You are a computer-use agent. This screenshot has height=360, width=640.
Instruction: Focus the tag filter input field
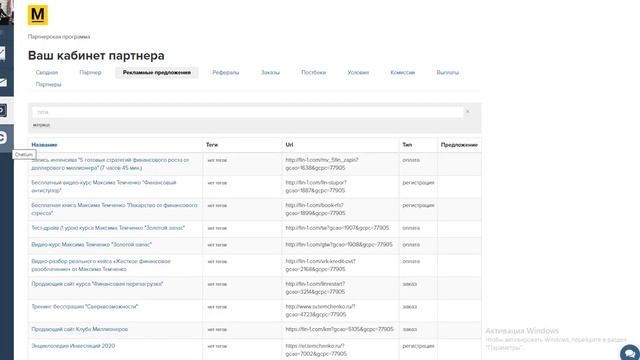[x=247, y=112]
